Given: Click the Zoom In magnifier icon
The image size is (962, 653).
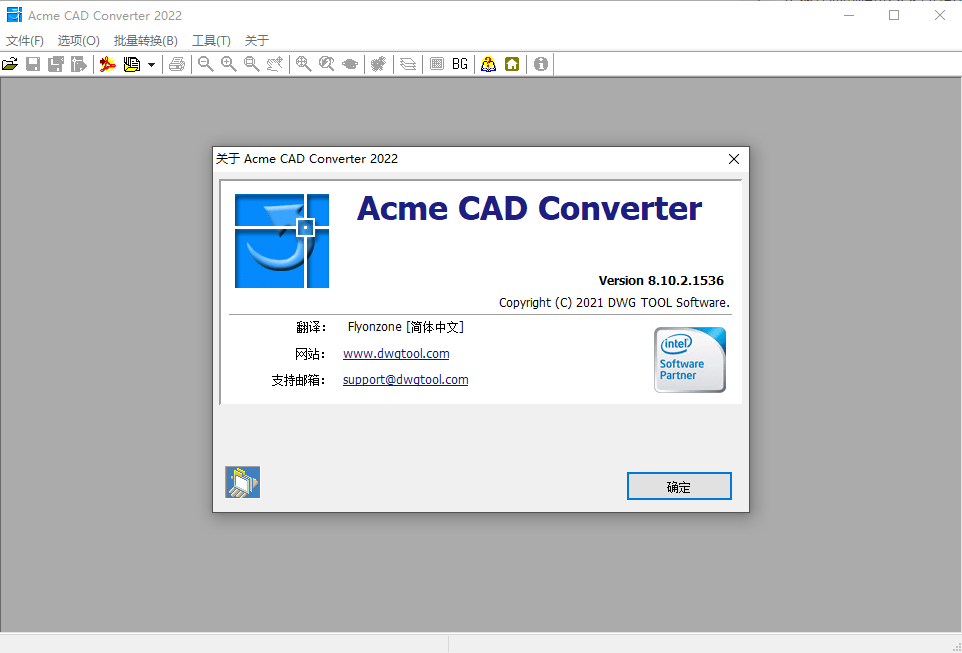Looking at the screenshot, I should (229, 64).
